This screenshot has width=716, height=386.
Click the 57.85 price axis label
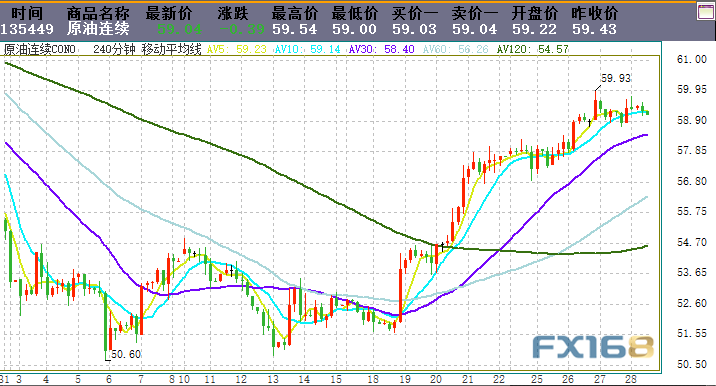691,150
